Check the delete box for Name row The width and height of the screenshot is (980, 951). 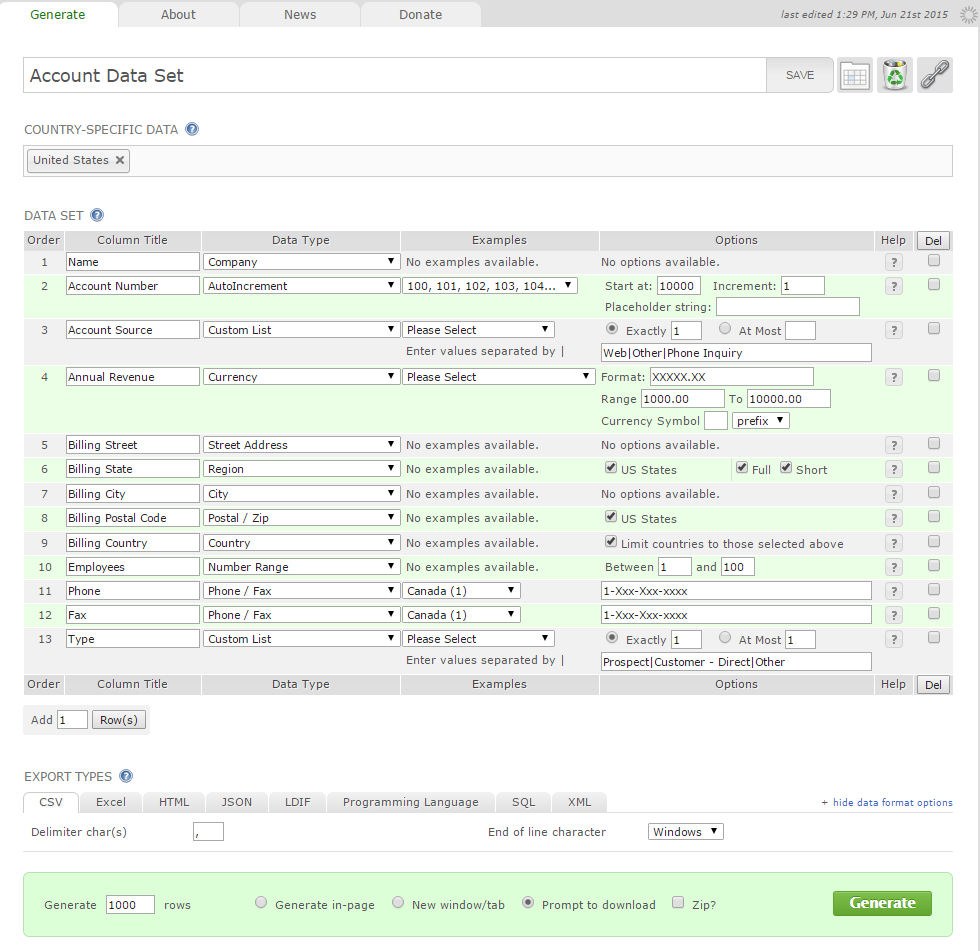pyautogui.click(x=934, y=260)
